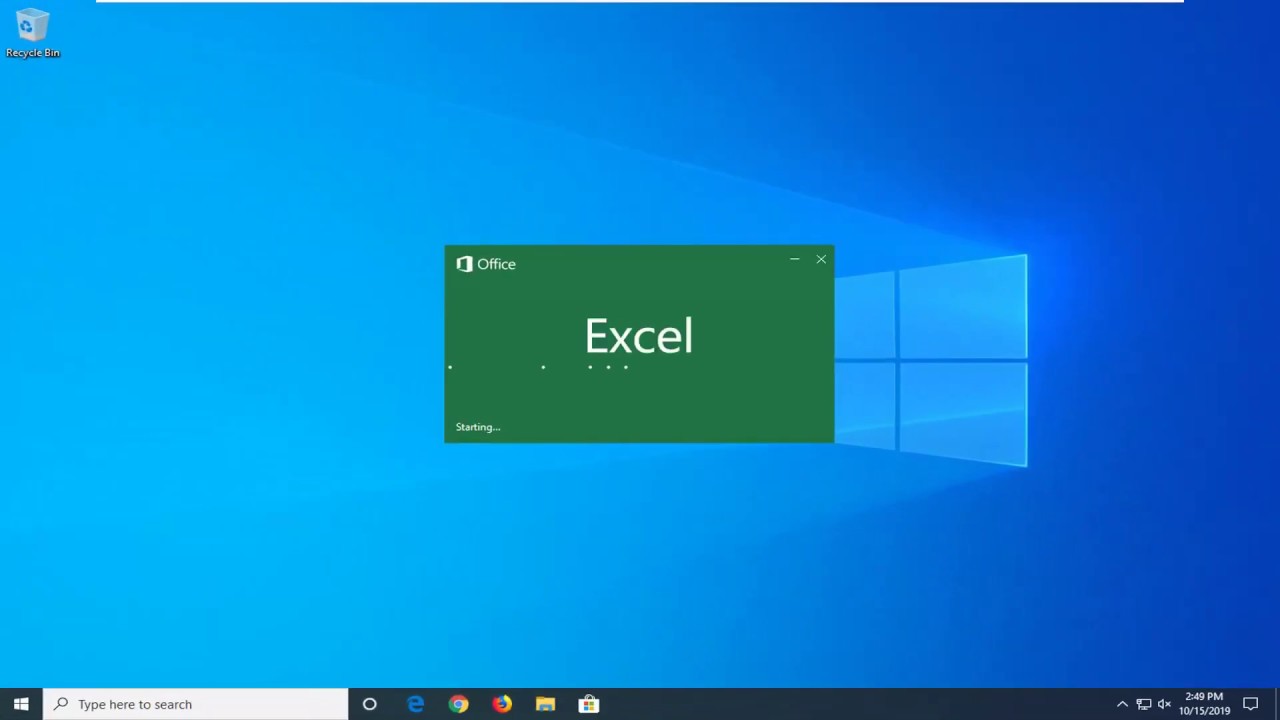Screen dimensions: 1280x720
Task: Open File Explorer from taskbar
Action: [545, 704]
